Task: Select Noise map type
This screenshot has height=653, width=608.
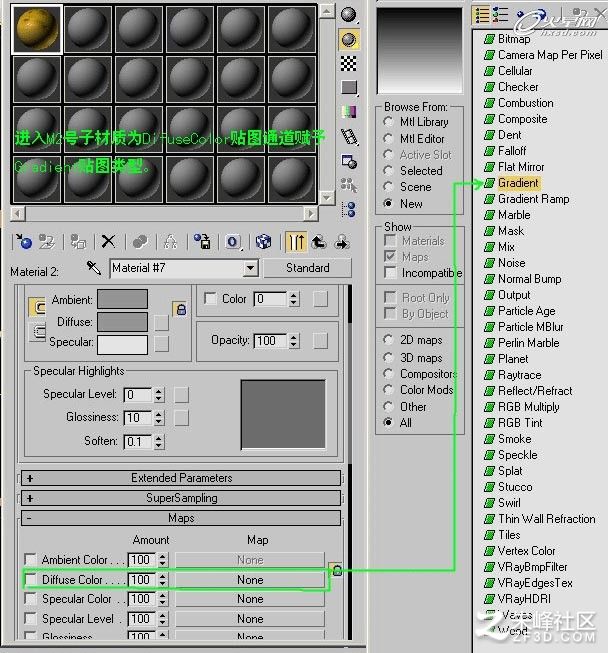Action: point(512,263)
